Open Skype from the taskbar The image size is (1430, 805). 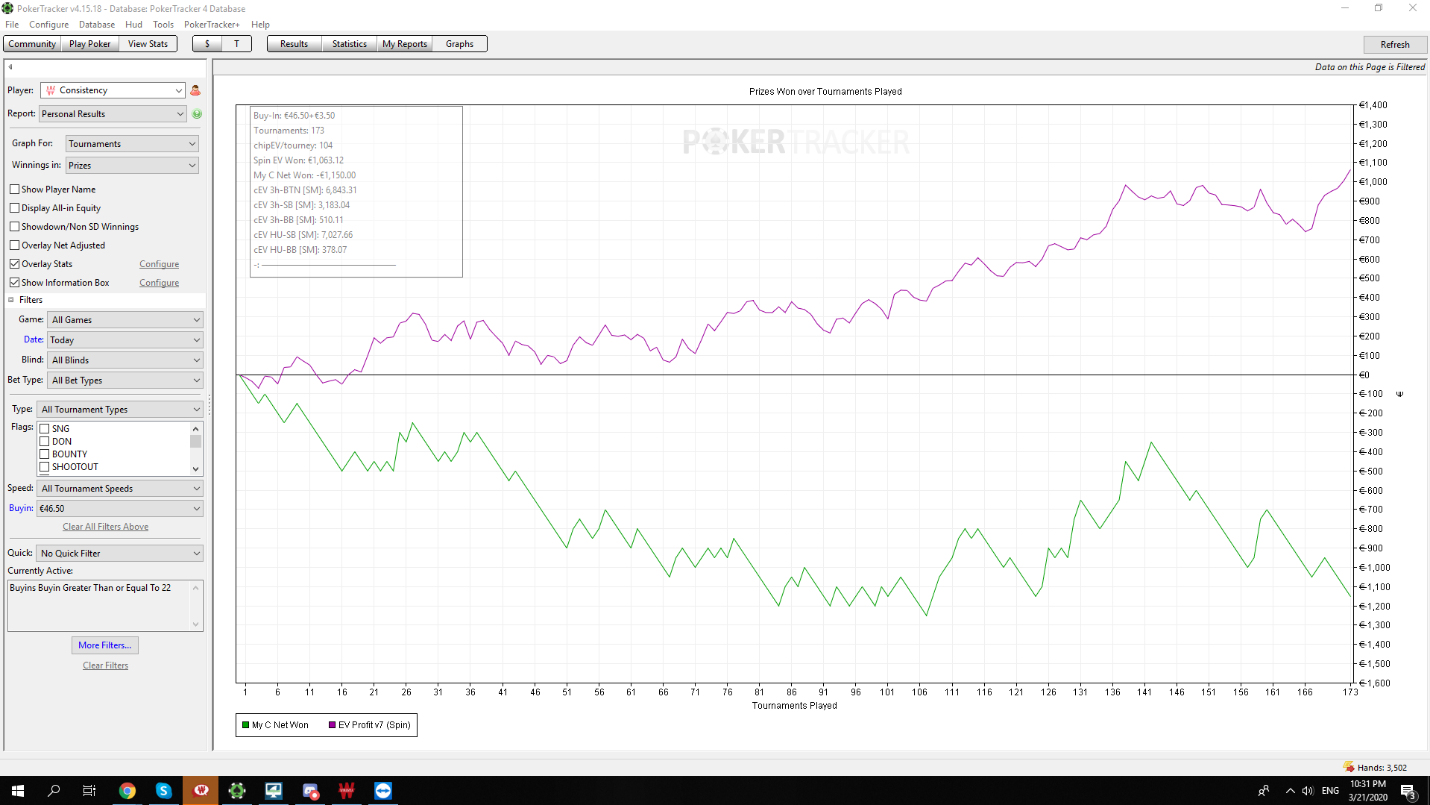point(164,790)
